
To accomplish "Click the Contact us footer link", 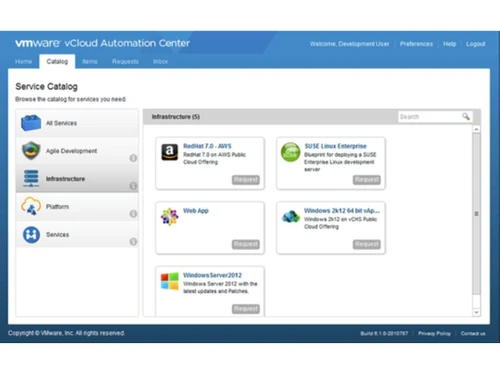I will [x=473, y=333].
